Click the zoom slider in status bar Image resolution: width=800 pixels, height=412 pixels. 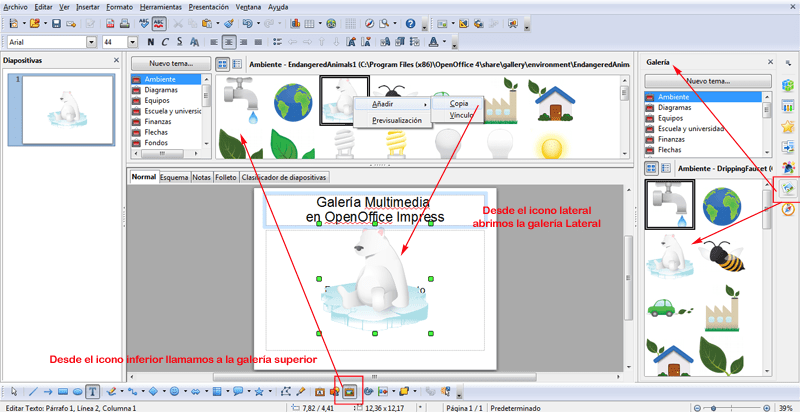(733, 407)
